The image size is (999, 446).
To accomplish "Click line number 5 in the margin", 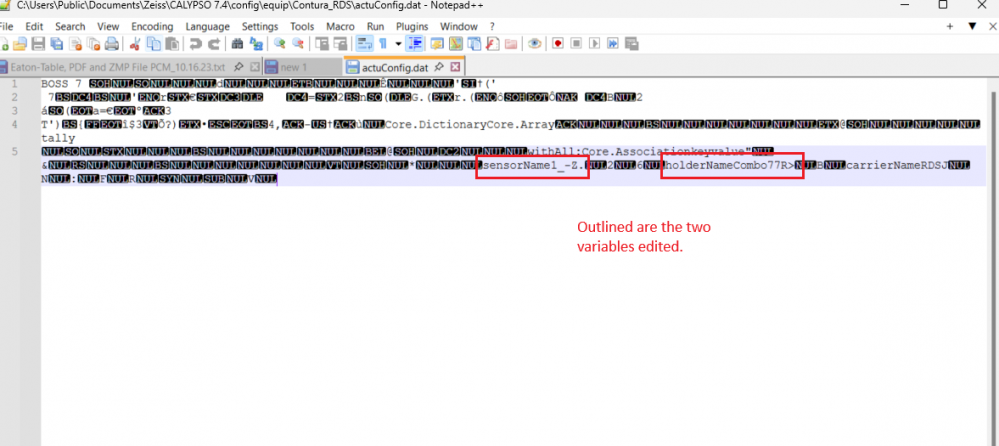I will point(14,152).
